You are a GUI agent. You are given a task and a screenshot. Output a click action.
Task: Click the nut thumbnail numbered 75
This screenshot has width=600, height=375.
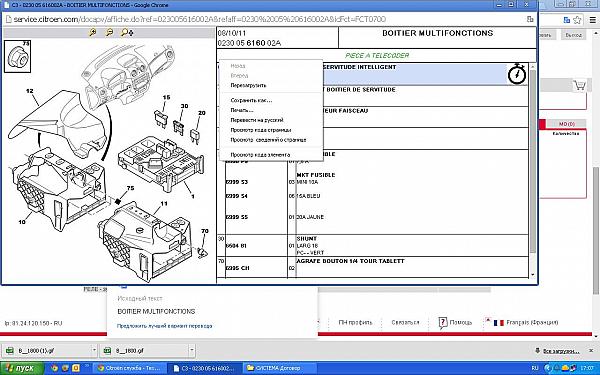(18, 57)
